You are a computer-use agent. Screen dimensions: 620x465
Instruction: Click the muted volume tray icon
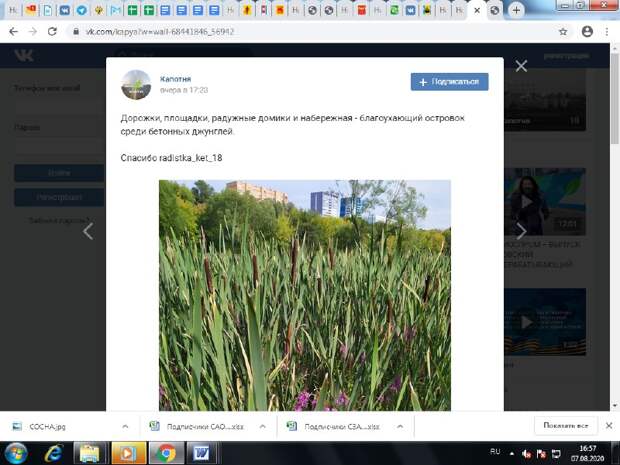click(527, 454)
